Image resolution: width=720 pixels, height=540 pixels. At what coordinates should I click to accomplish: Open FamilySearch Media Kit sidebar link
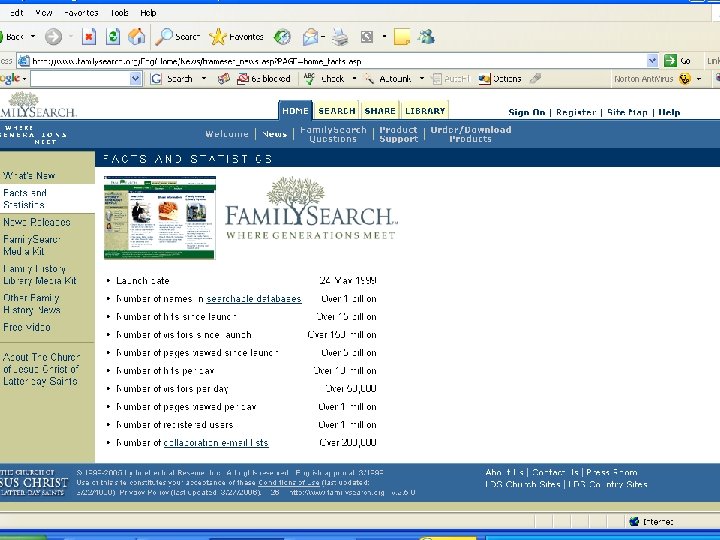[x=31, y=245]
